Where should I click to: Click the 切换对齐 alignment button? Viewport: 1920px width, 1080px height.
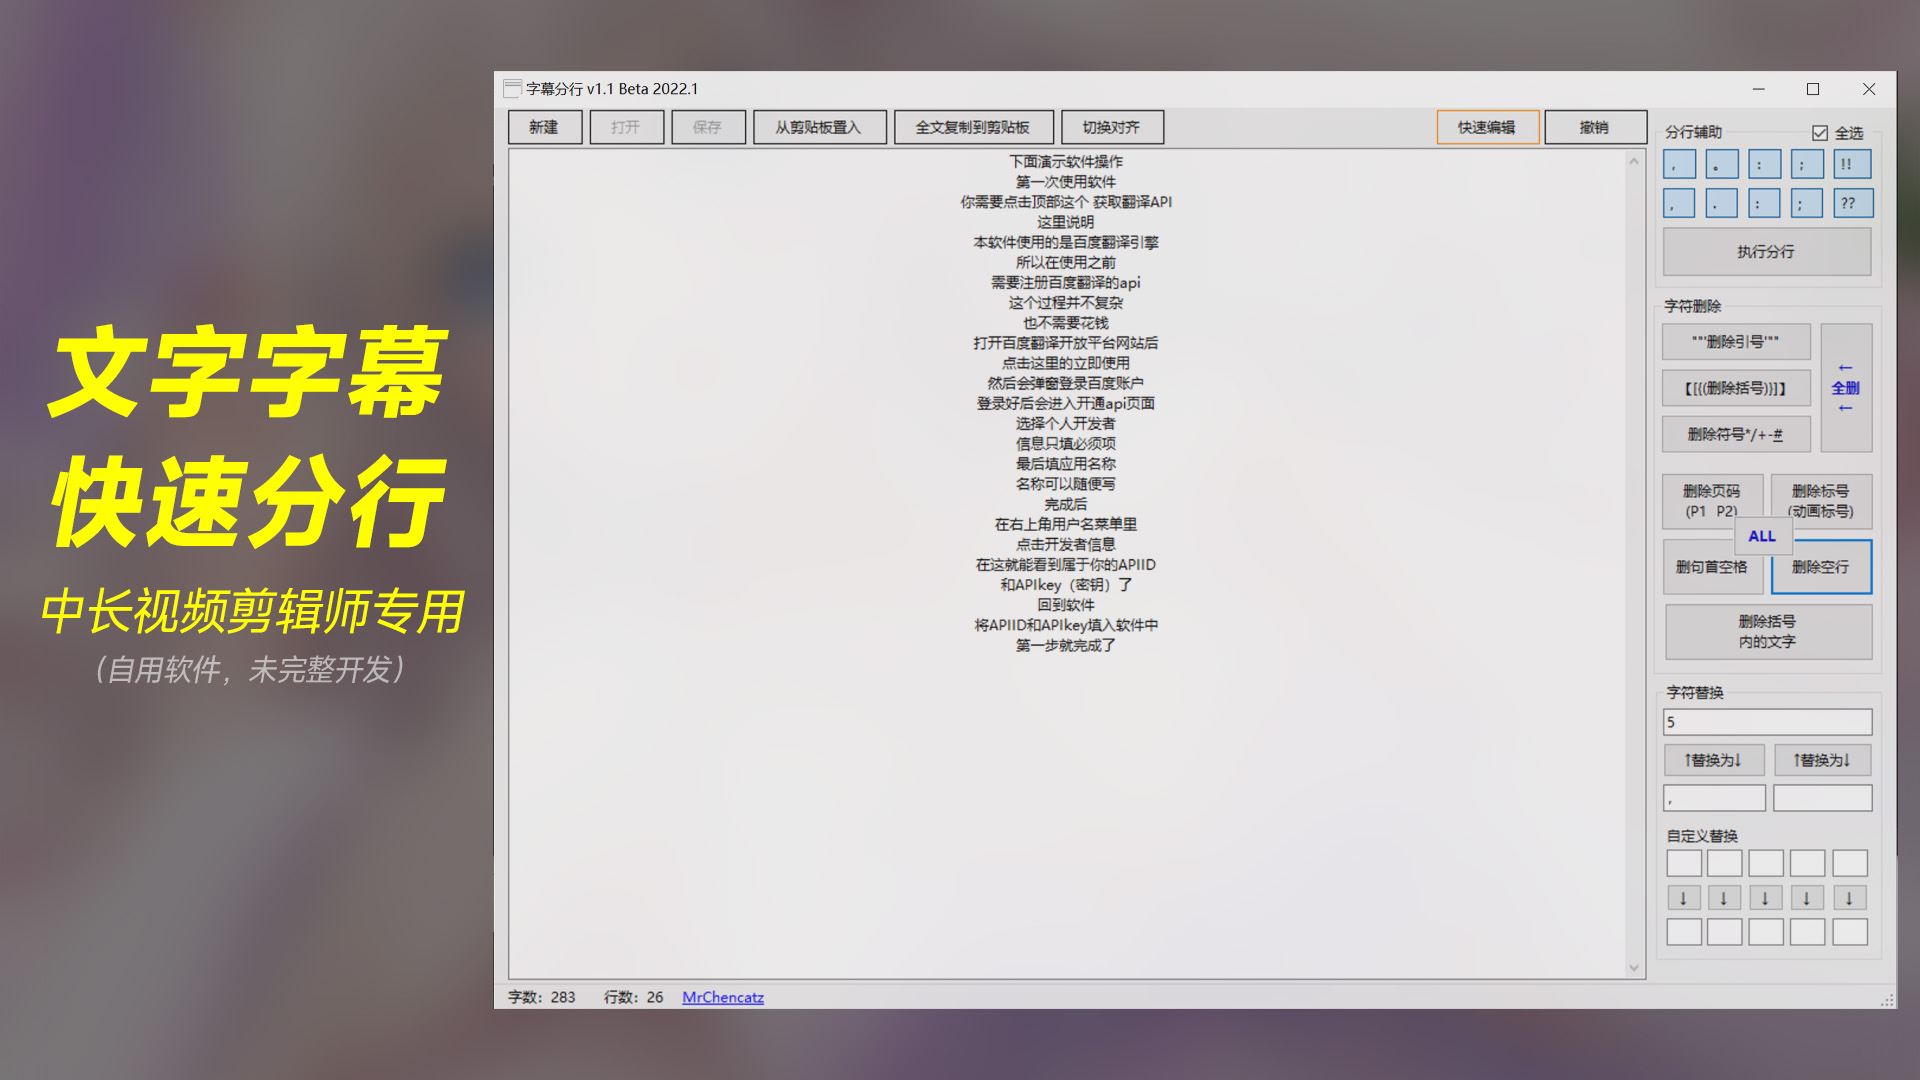1112,127
